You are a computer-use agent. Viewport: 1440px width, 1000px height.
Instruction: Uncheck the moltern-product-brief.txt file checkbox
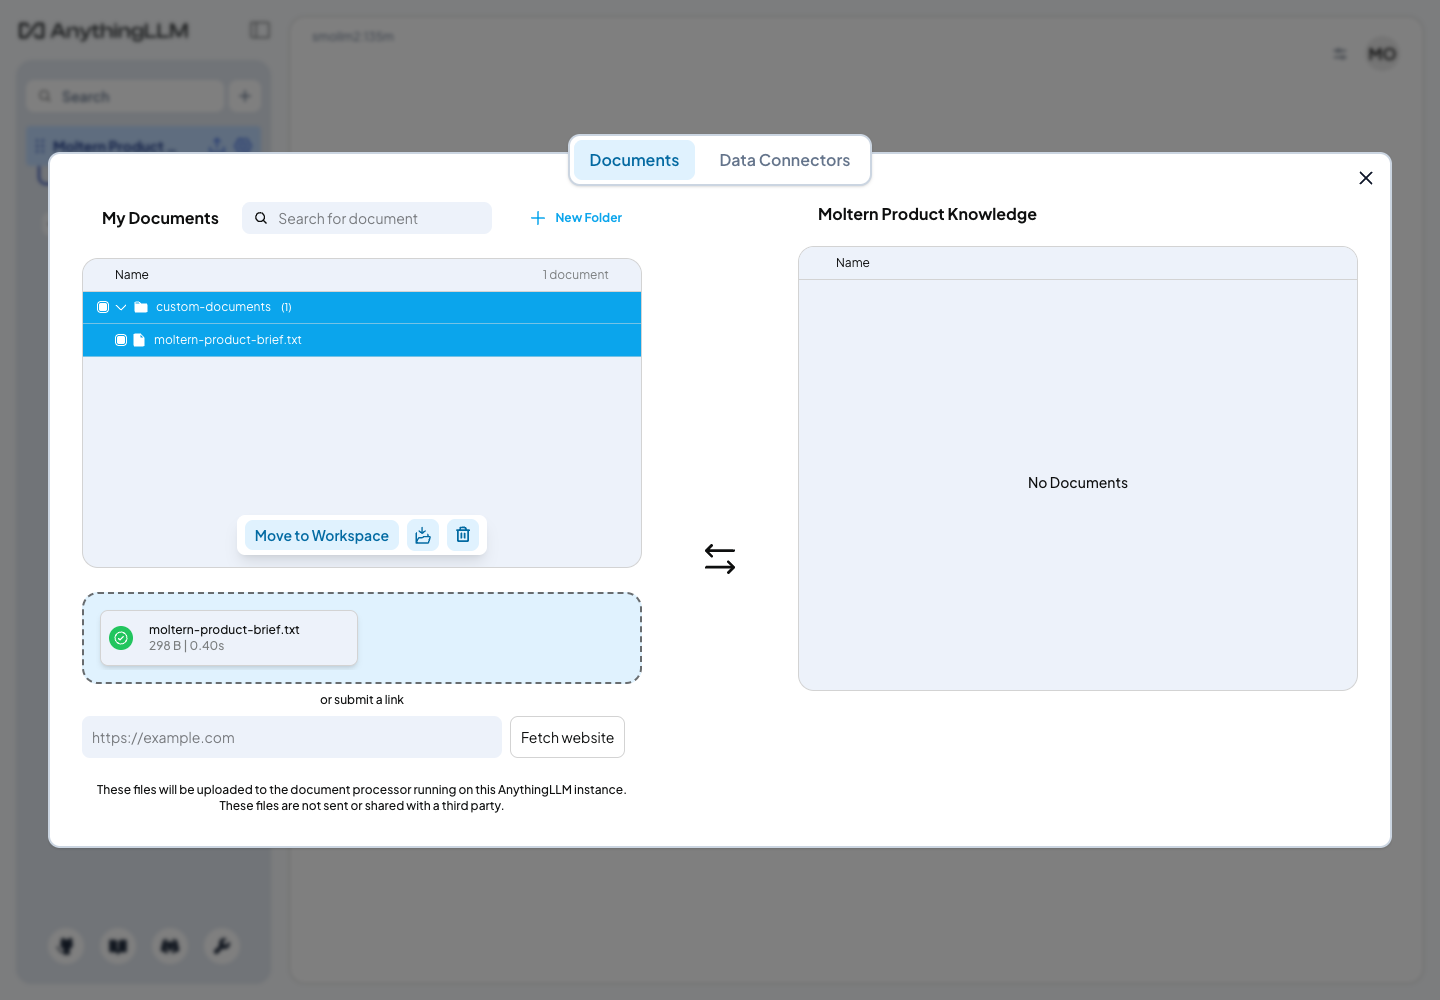(x=121, y=340)
